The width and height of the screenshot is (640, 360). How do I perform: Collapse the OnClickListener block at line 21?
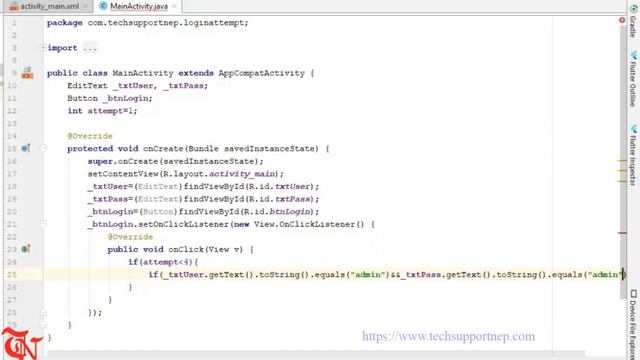pos(43,224)
